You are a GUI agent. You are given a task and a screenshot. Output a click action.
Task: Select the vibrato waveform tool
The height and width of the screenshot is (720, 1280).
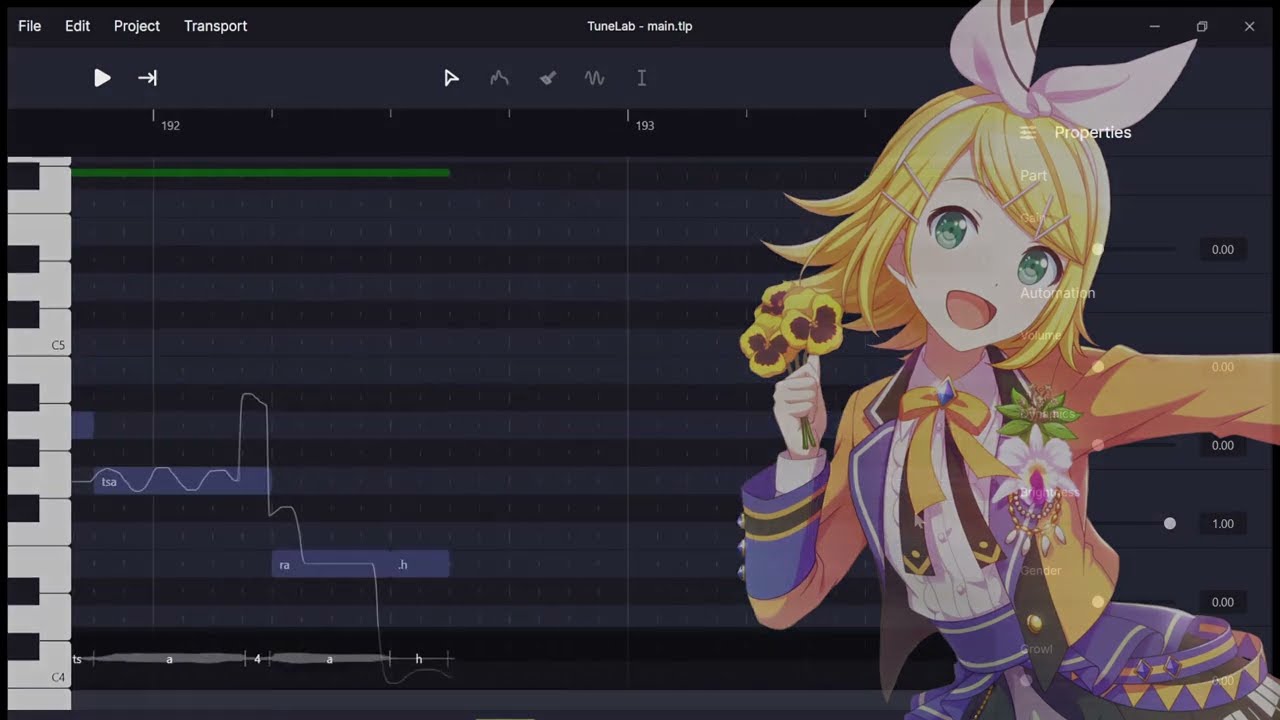point(595,78)
